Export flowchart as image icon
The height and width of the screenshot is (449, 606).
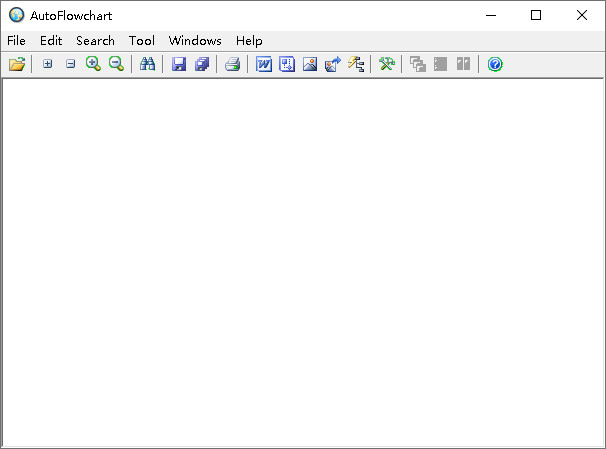click(x=310, y=64)
